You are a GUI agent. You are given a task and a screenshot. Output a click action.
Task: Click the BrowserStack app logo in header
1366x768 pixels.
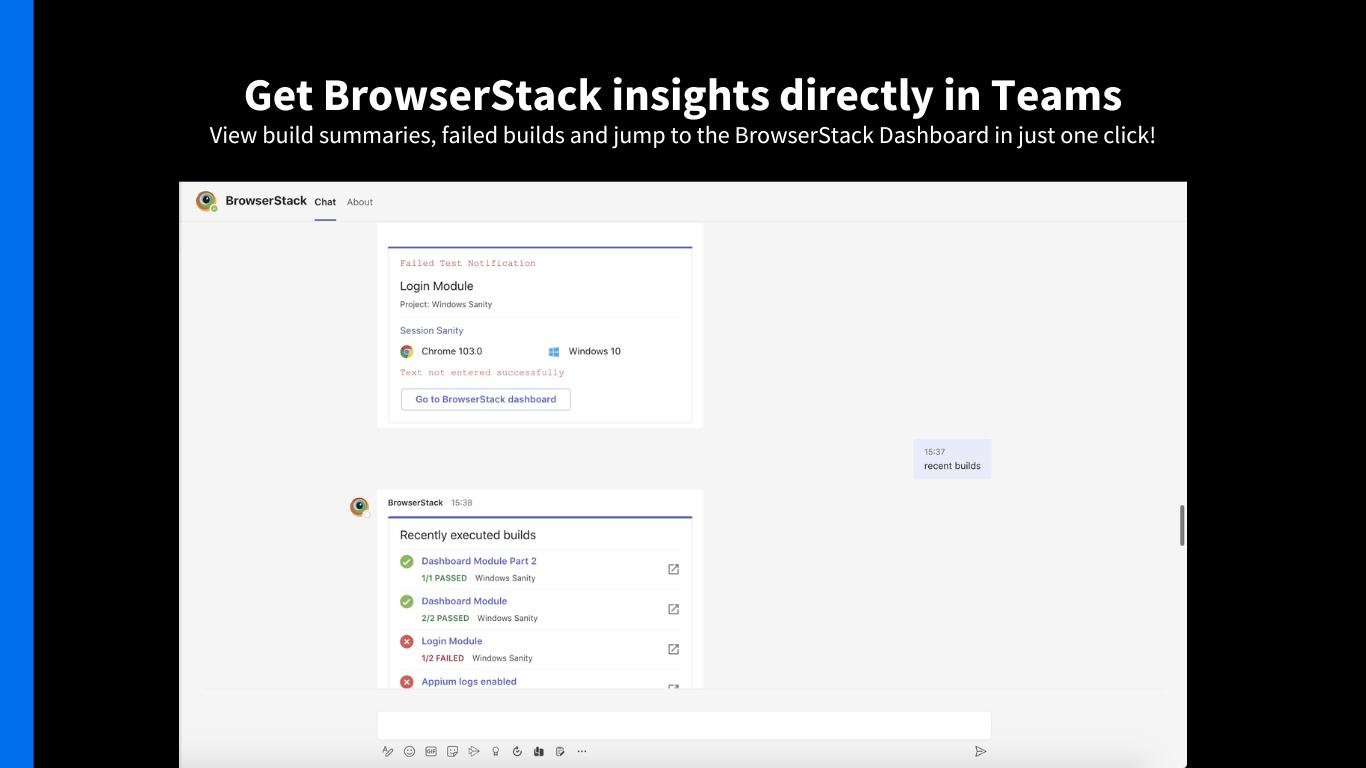coord(207,201)
